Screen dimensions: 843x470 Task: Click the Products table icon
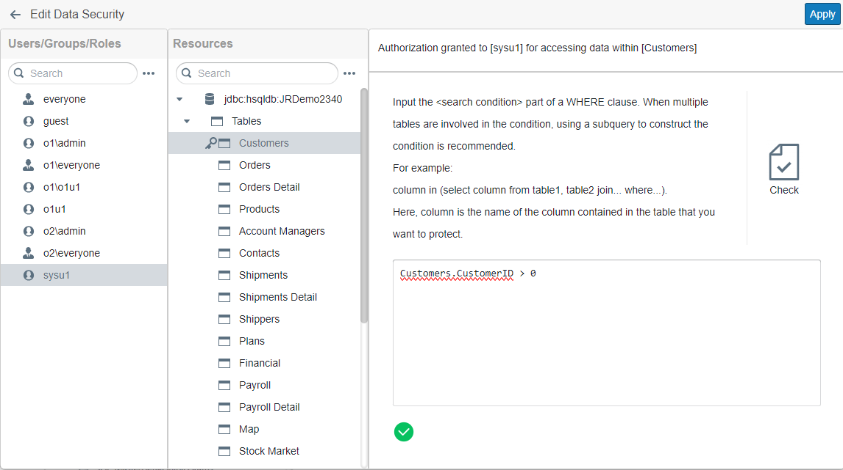coord(224,209)
